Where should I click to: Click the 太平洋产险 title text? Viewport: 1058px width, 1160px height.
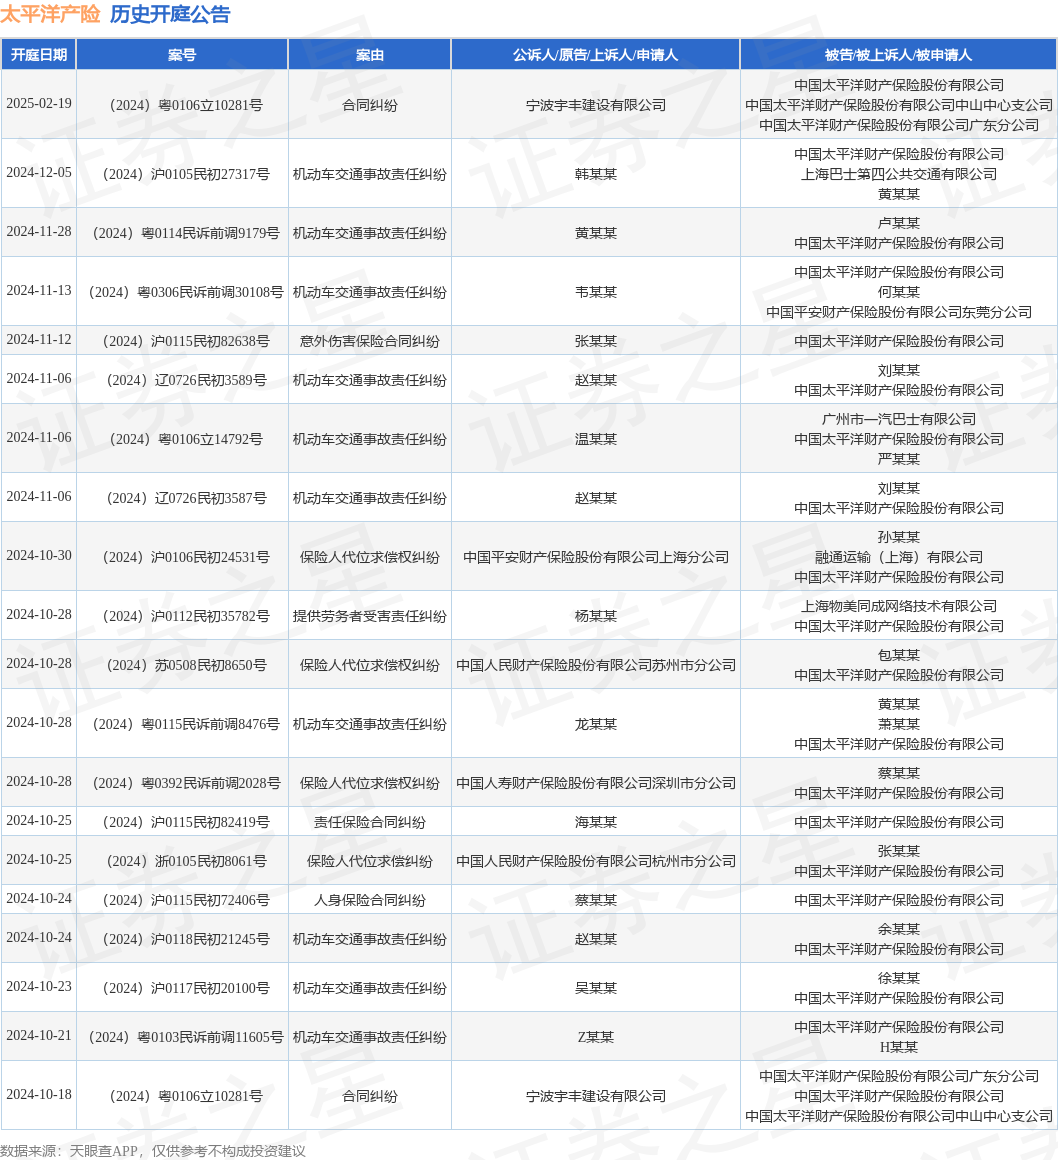[x=50, y=14]
